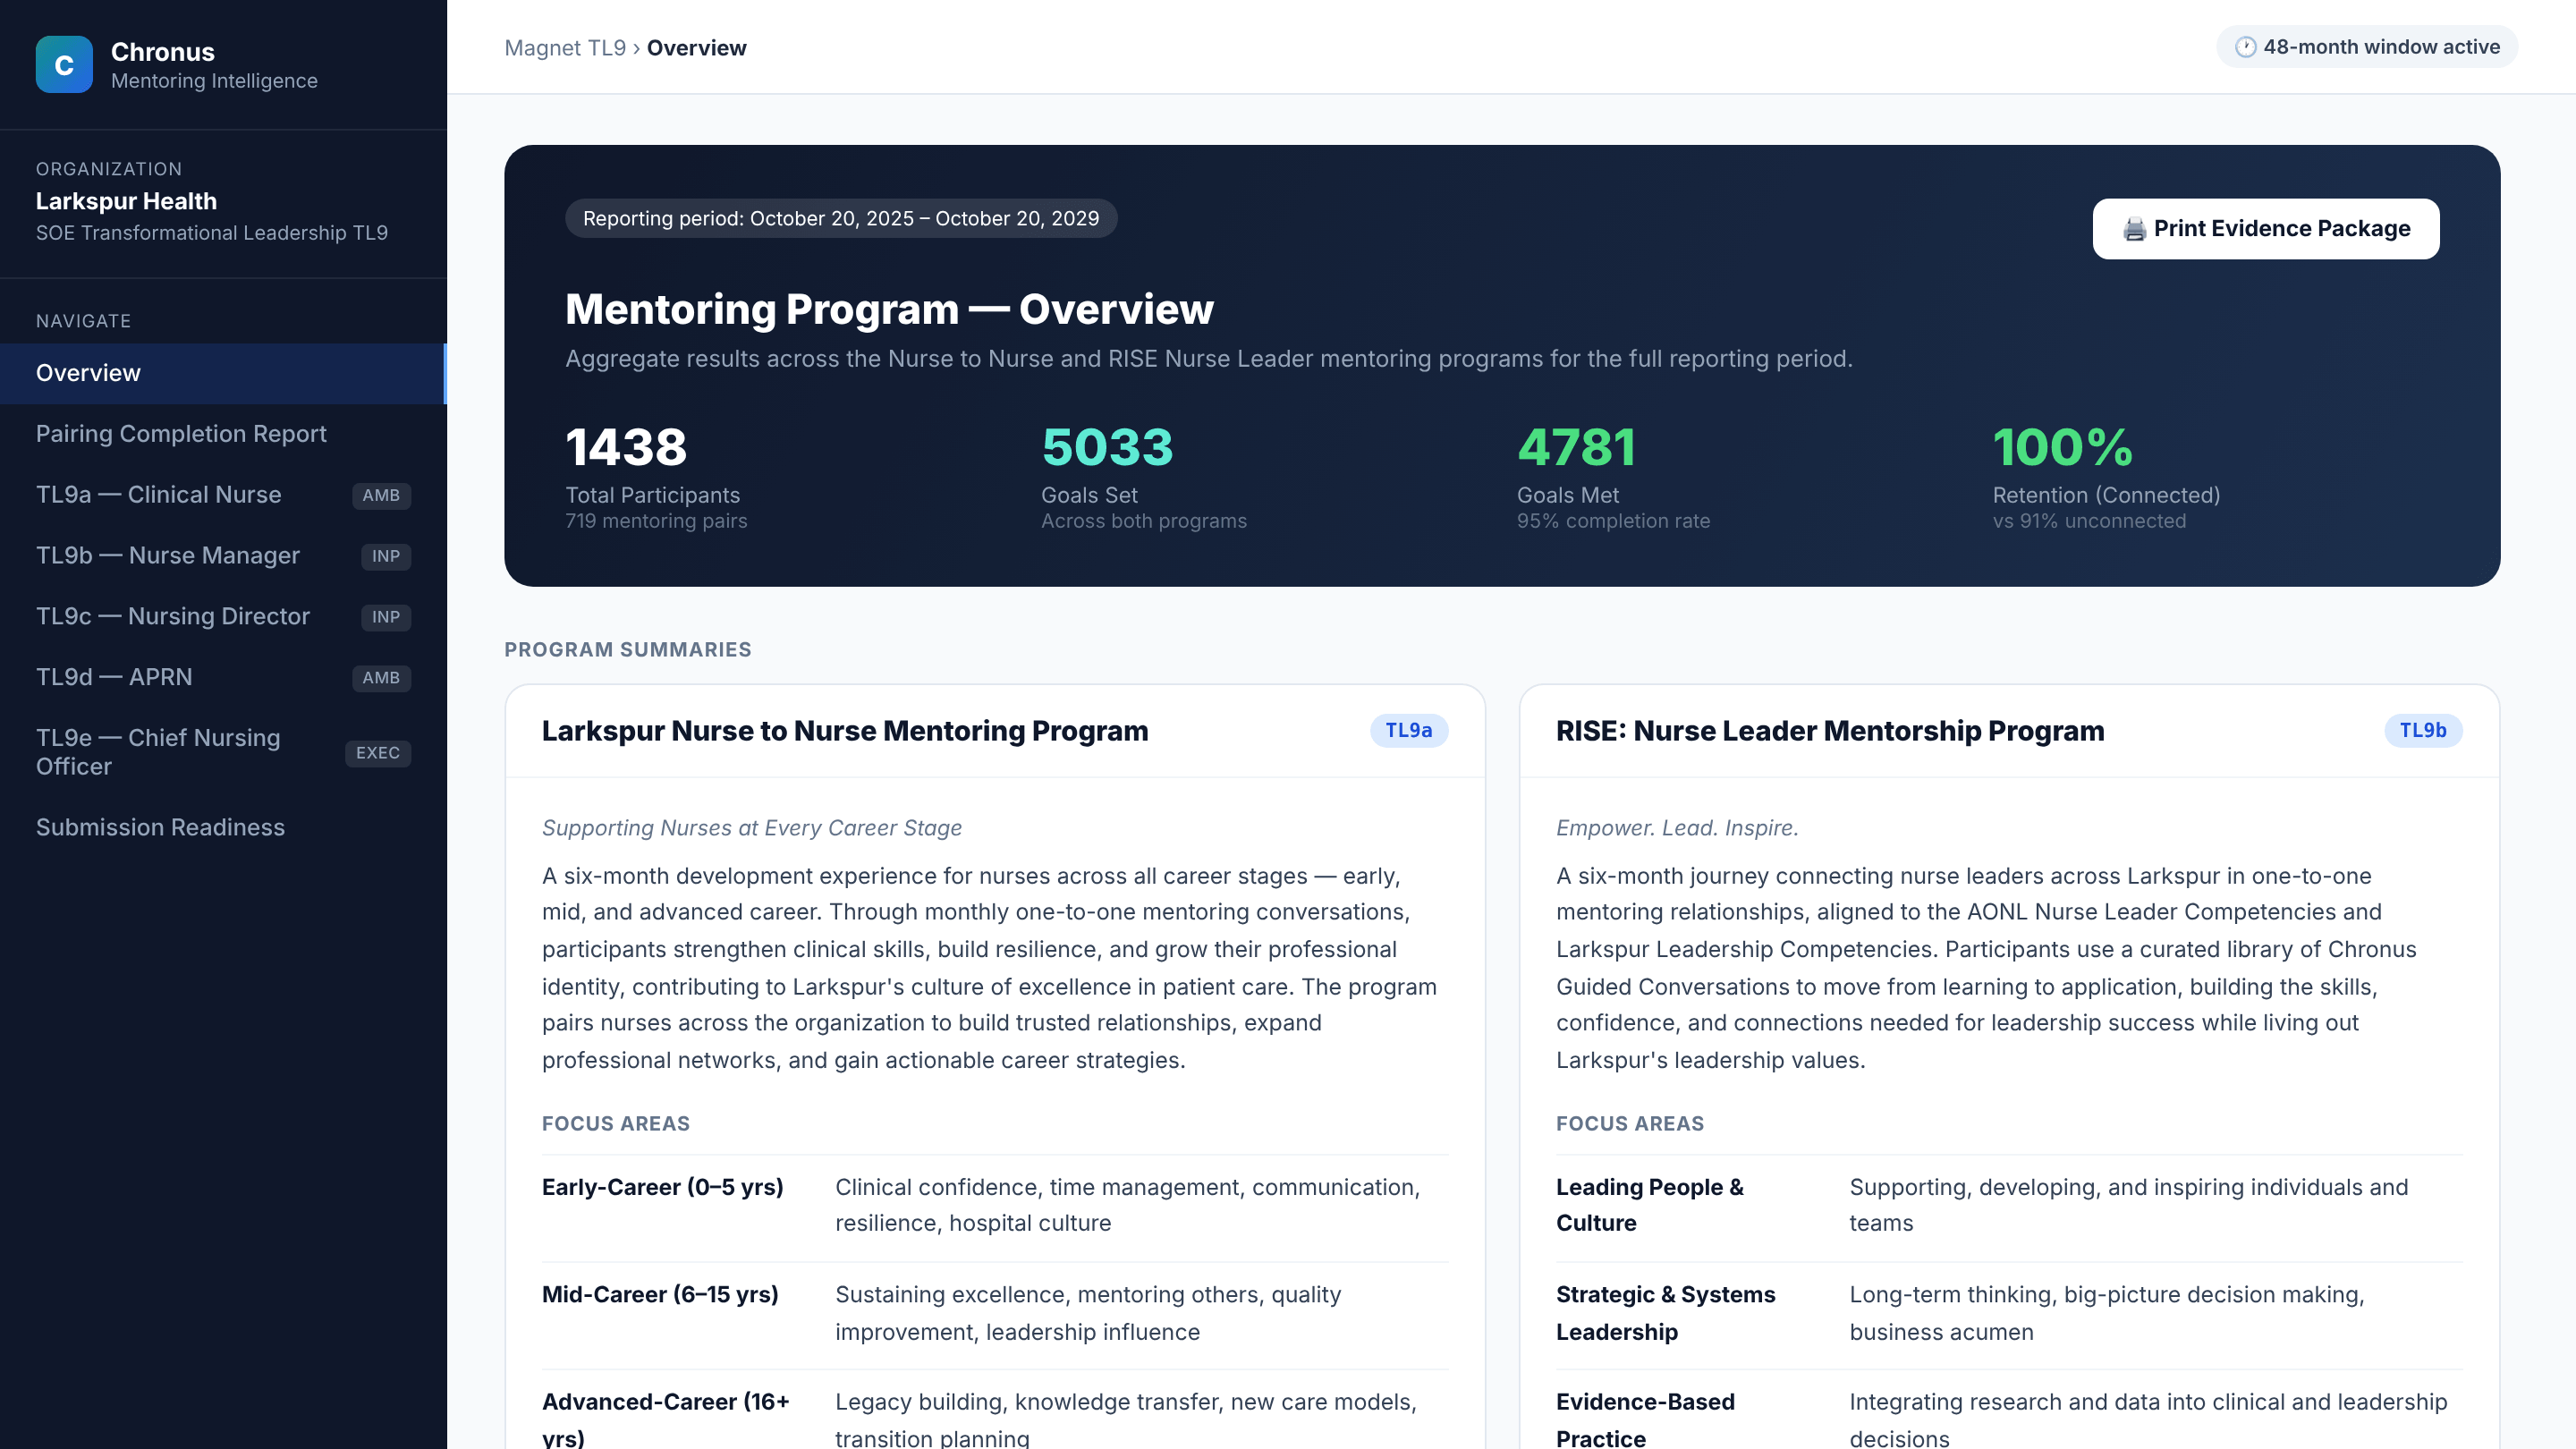Click the AMB badge beside APRN

point(381,678)
